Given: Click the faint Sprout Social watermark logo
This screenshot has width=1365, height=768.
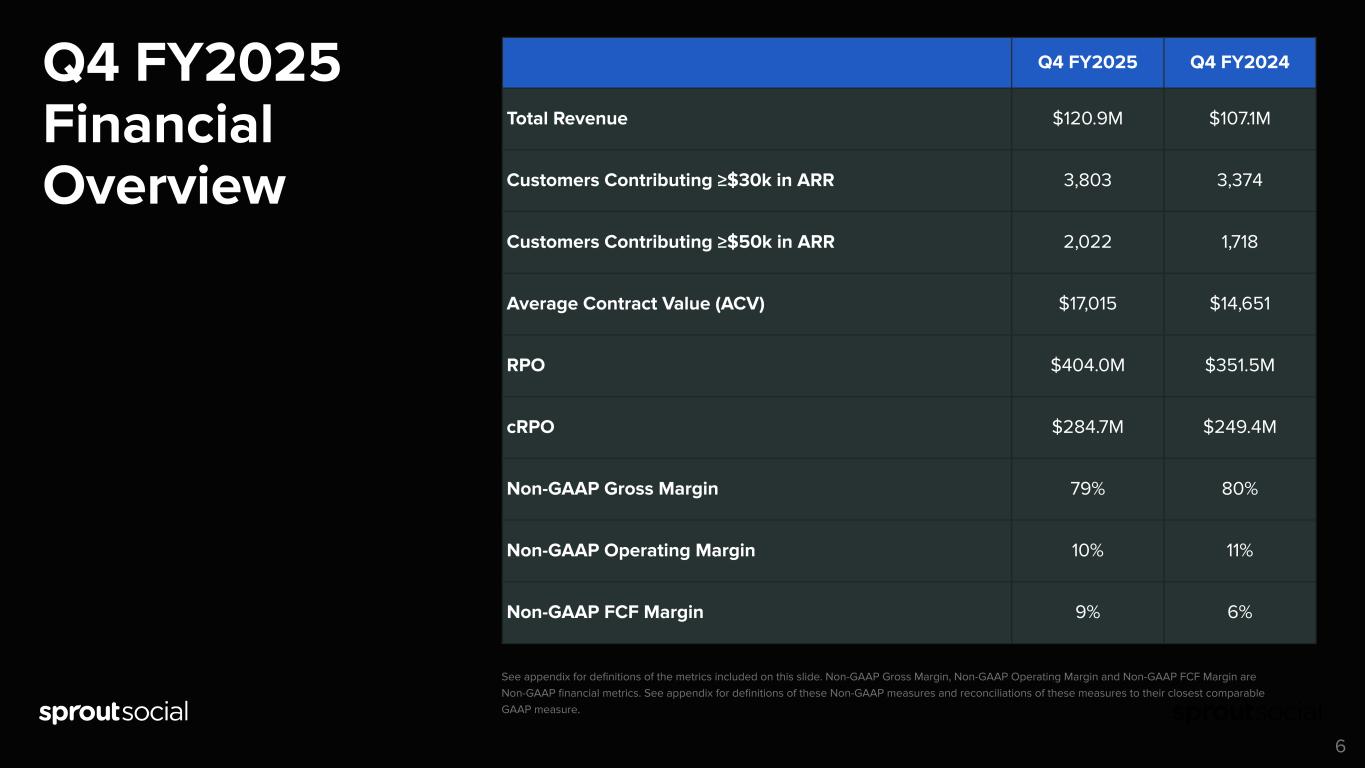Looking at the screenshot, I should (x=1247, y=713).
